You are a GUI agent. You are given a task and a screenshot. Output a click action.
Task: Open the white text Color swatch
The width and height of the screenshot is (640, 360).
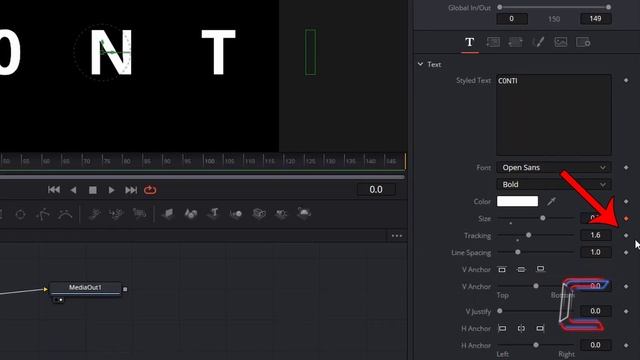pyautogui.click(x=517, y=201)
